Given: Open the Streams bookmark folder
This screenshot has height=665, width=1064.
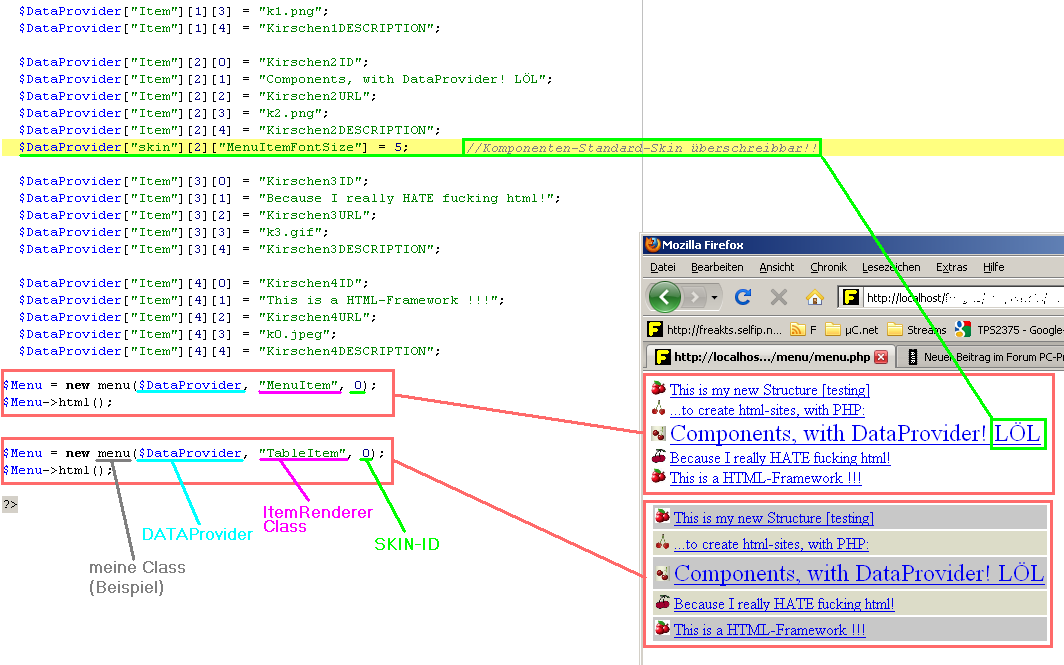Looking at the screenshot, I should coord(917,330).
